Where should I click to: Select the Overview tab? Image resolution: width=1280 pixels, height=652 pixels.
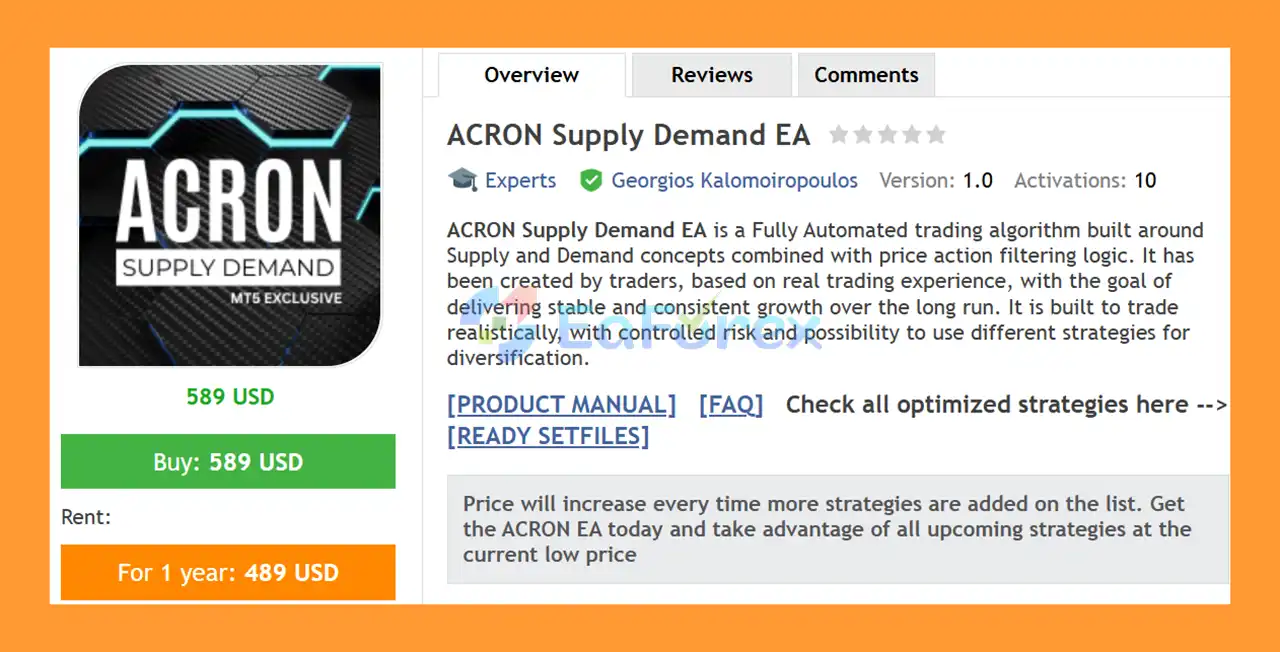[531, 74]
